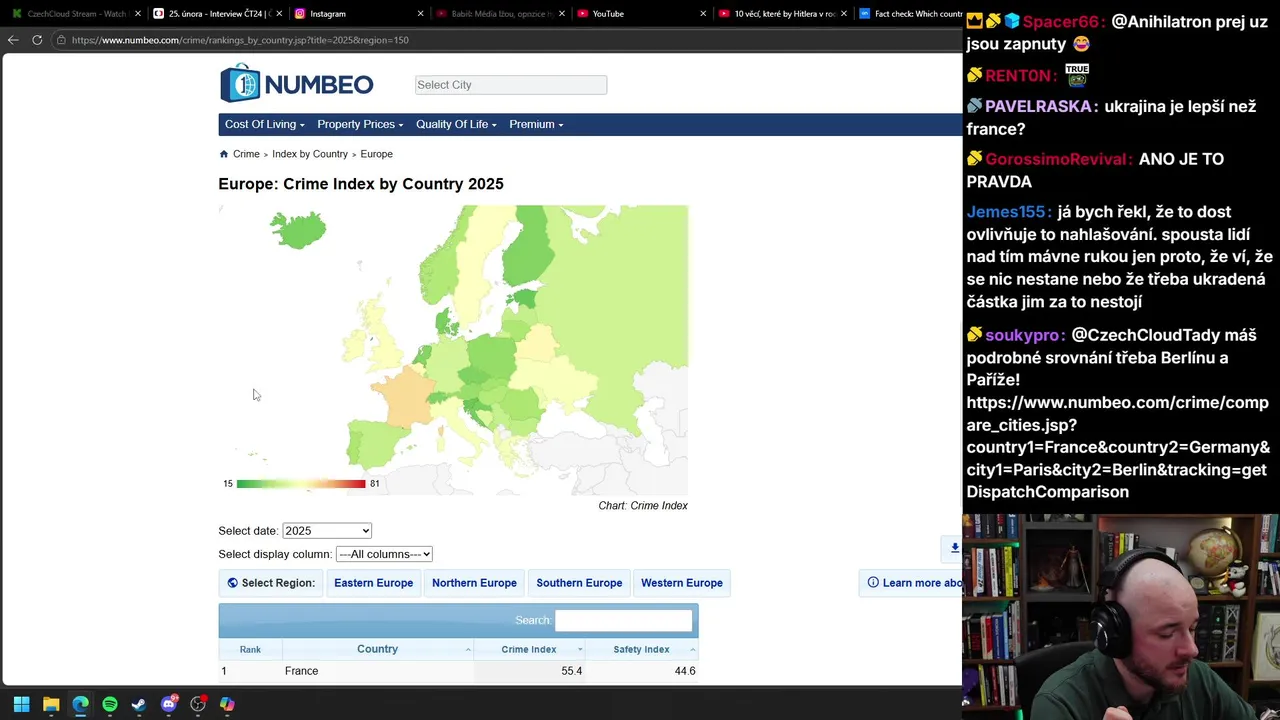The height and width of the screenshot is (720, 1280).
Task: Click the info icon next to Learn more
Action: point(873,583)
